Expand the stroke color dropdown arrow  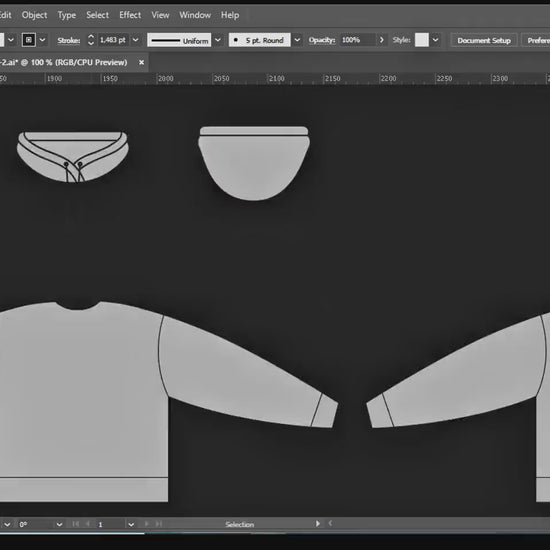point(42,40)
